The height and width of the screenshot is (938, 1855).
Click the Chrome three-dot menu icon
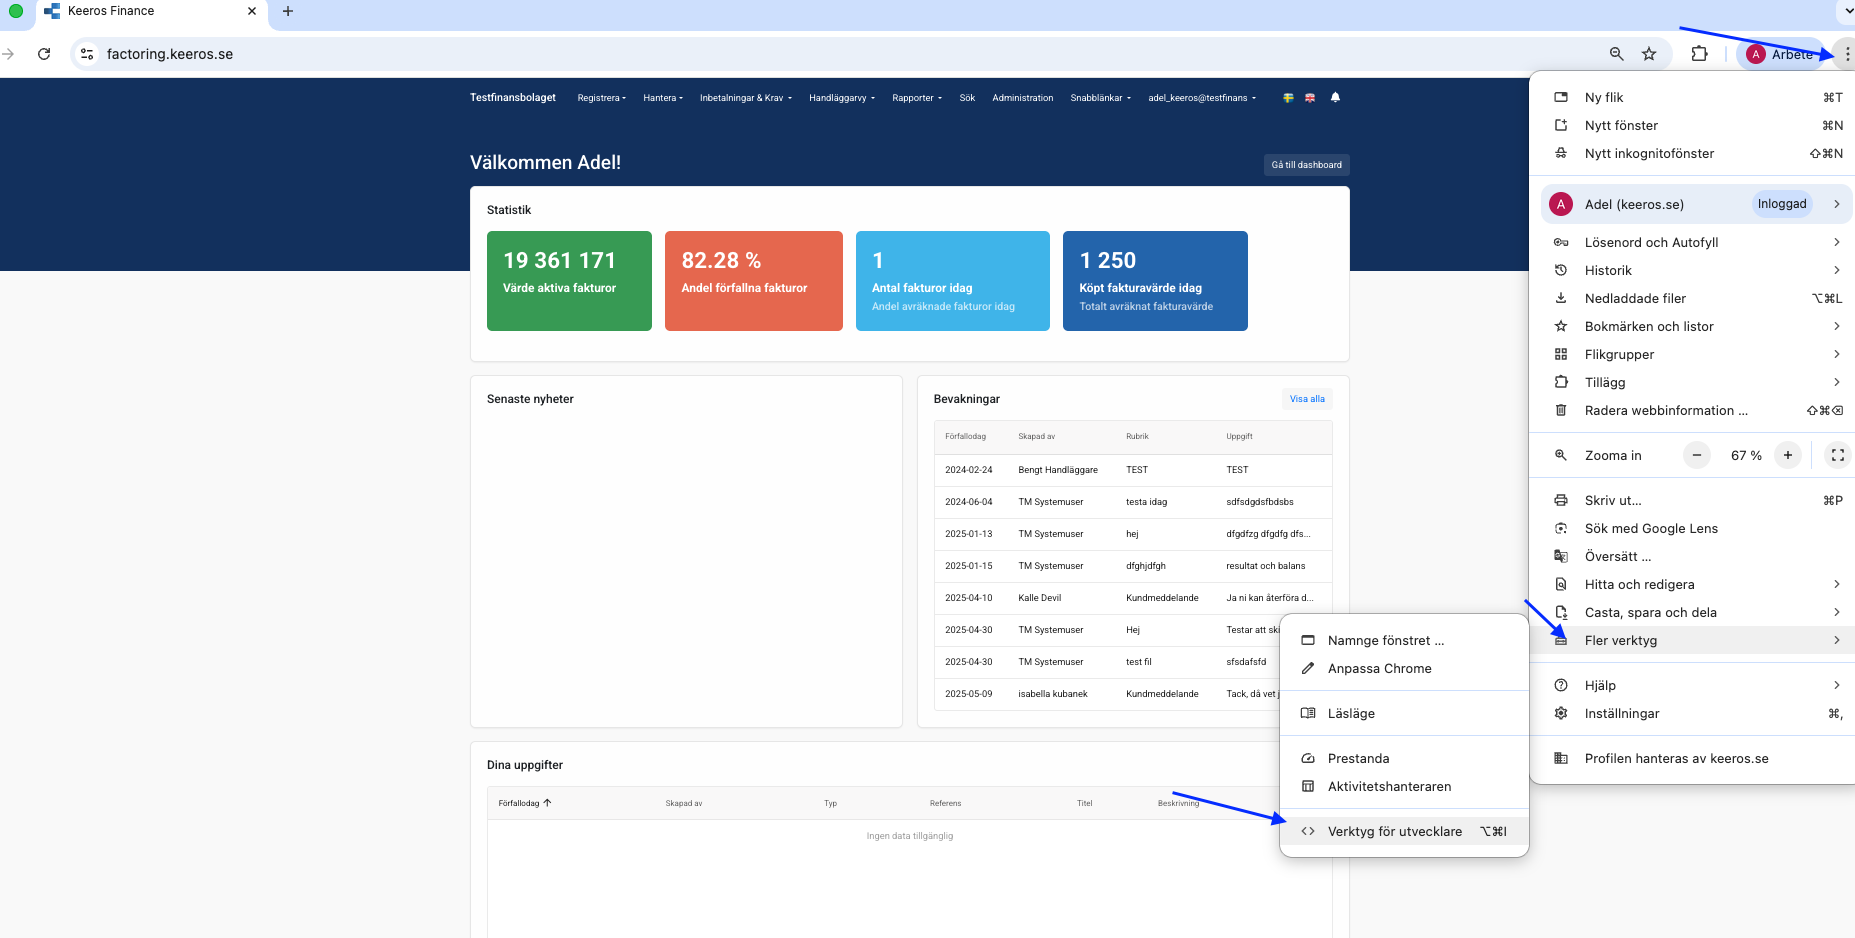point(1846,54)
